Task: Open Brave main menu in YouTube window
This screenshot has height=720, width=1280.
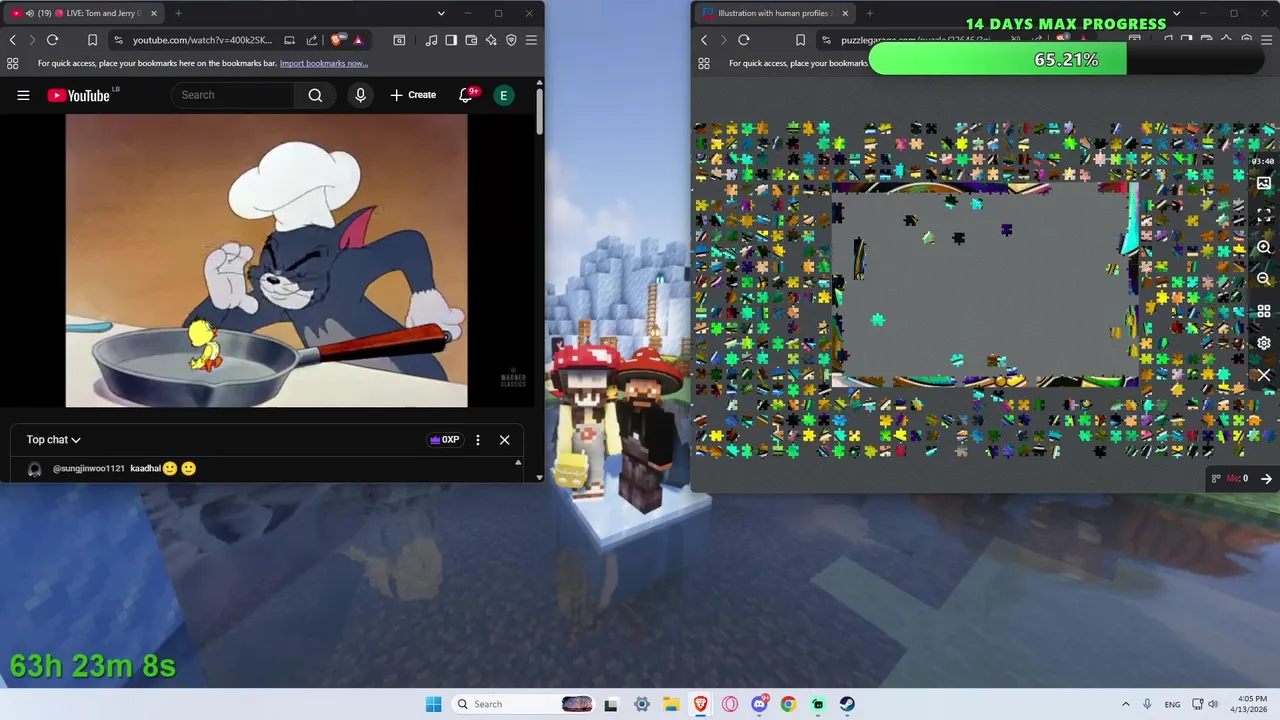Action: (531, 40)
